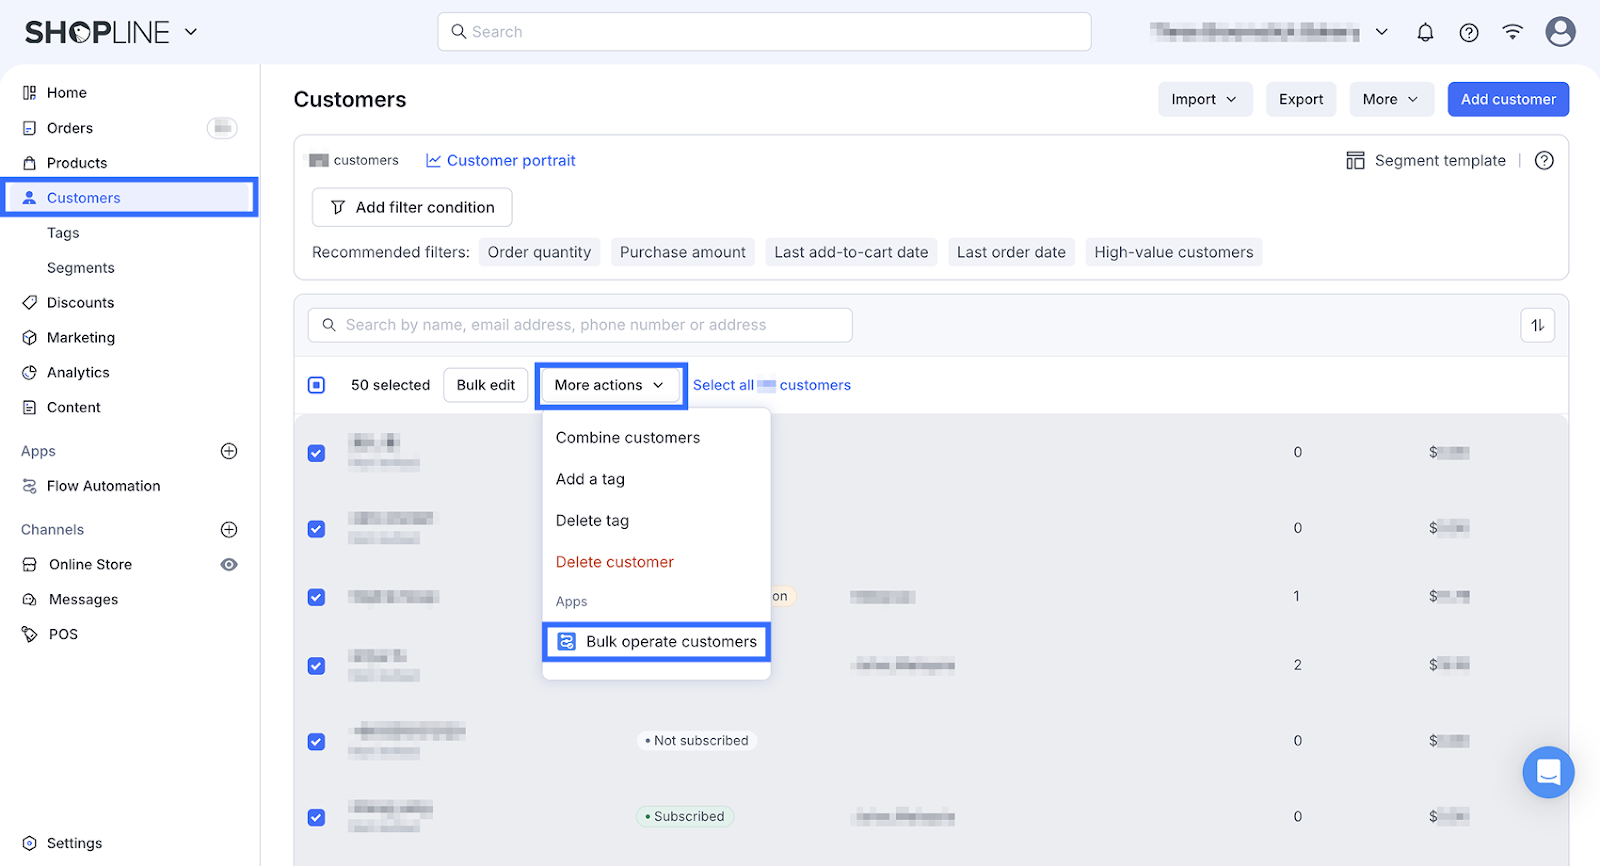The width and height of the screenshot is (1600, 867).
Task: Uncheck the first customer row checkbox
Action: (x=316, y=453)
